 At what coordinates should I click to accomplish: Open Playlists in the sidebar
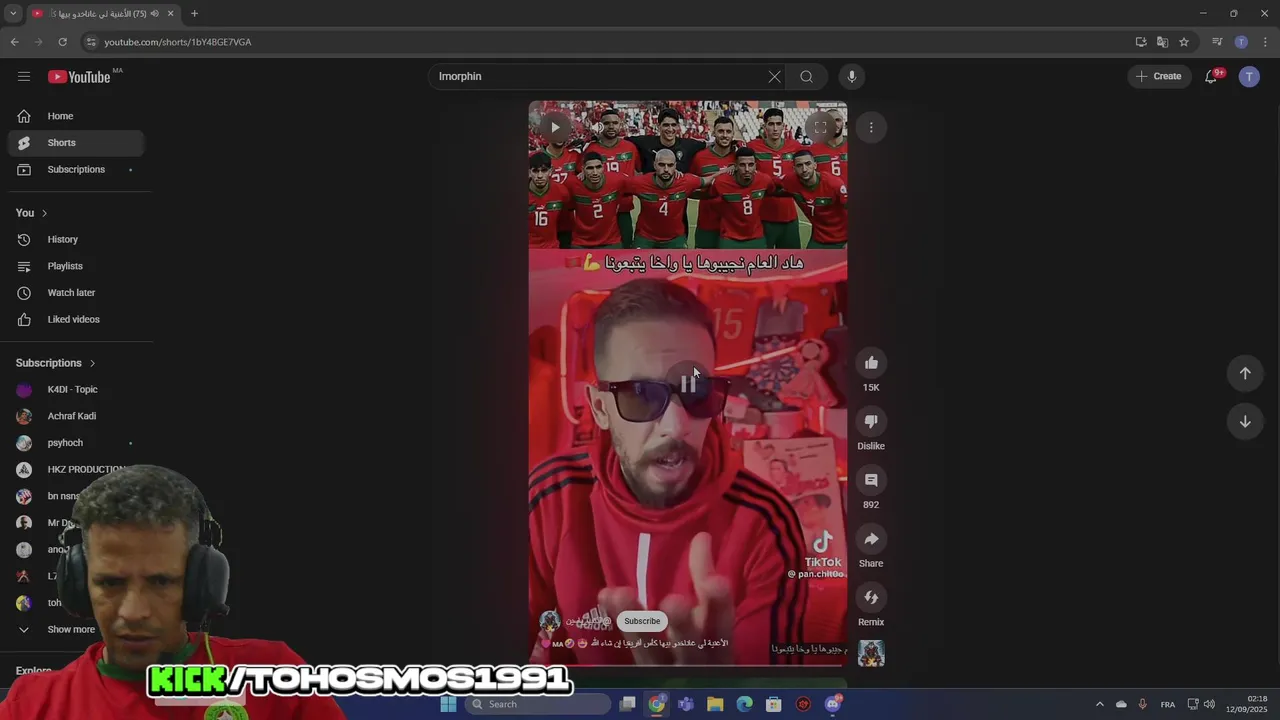tap(76, 266)
